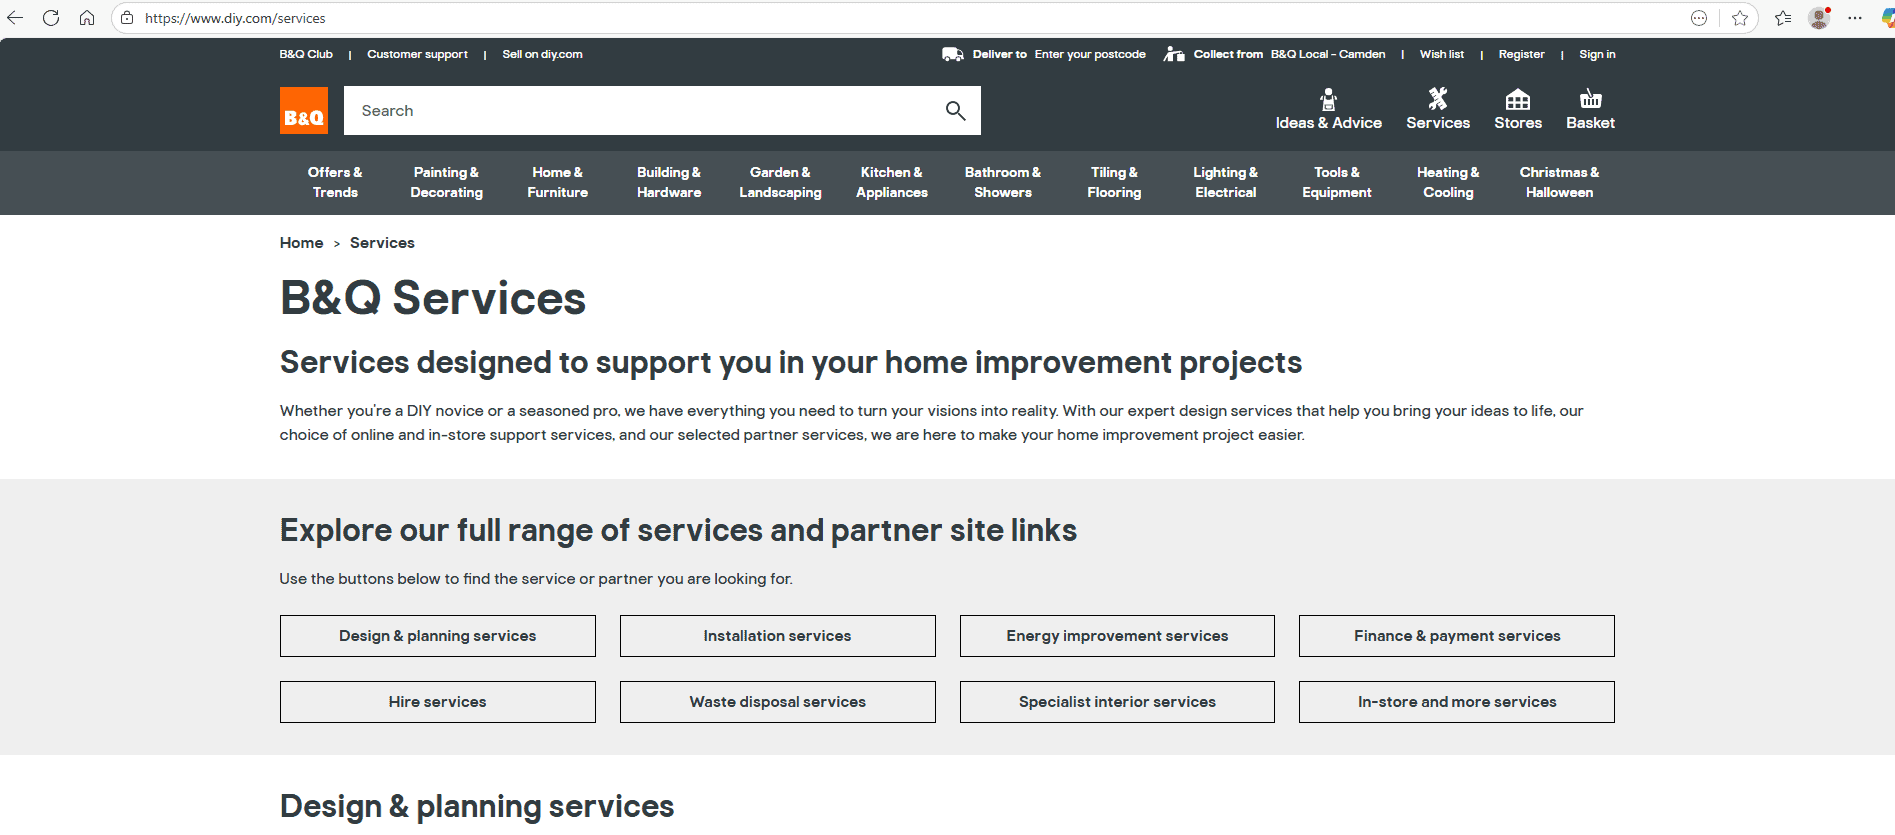Click the Sign in link
Screen dimensions: 1895x835
[x=1597, y=54]
